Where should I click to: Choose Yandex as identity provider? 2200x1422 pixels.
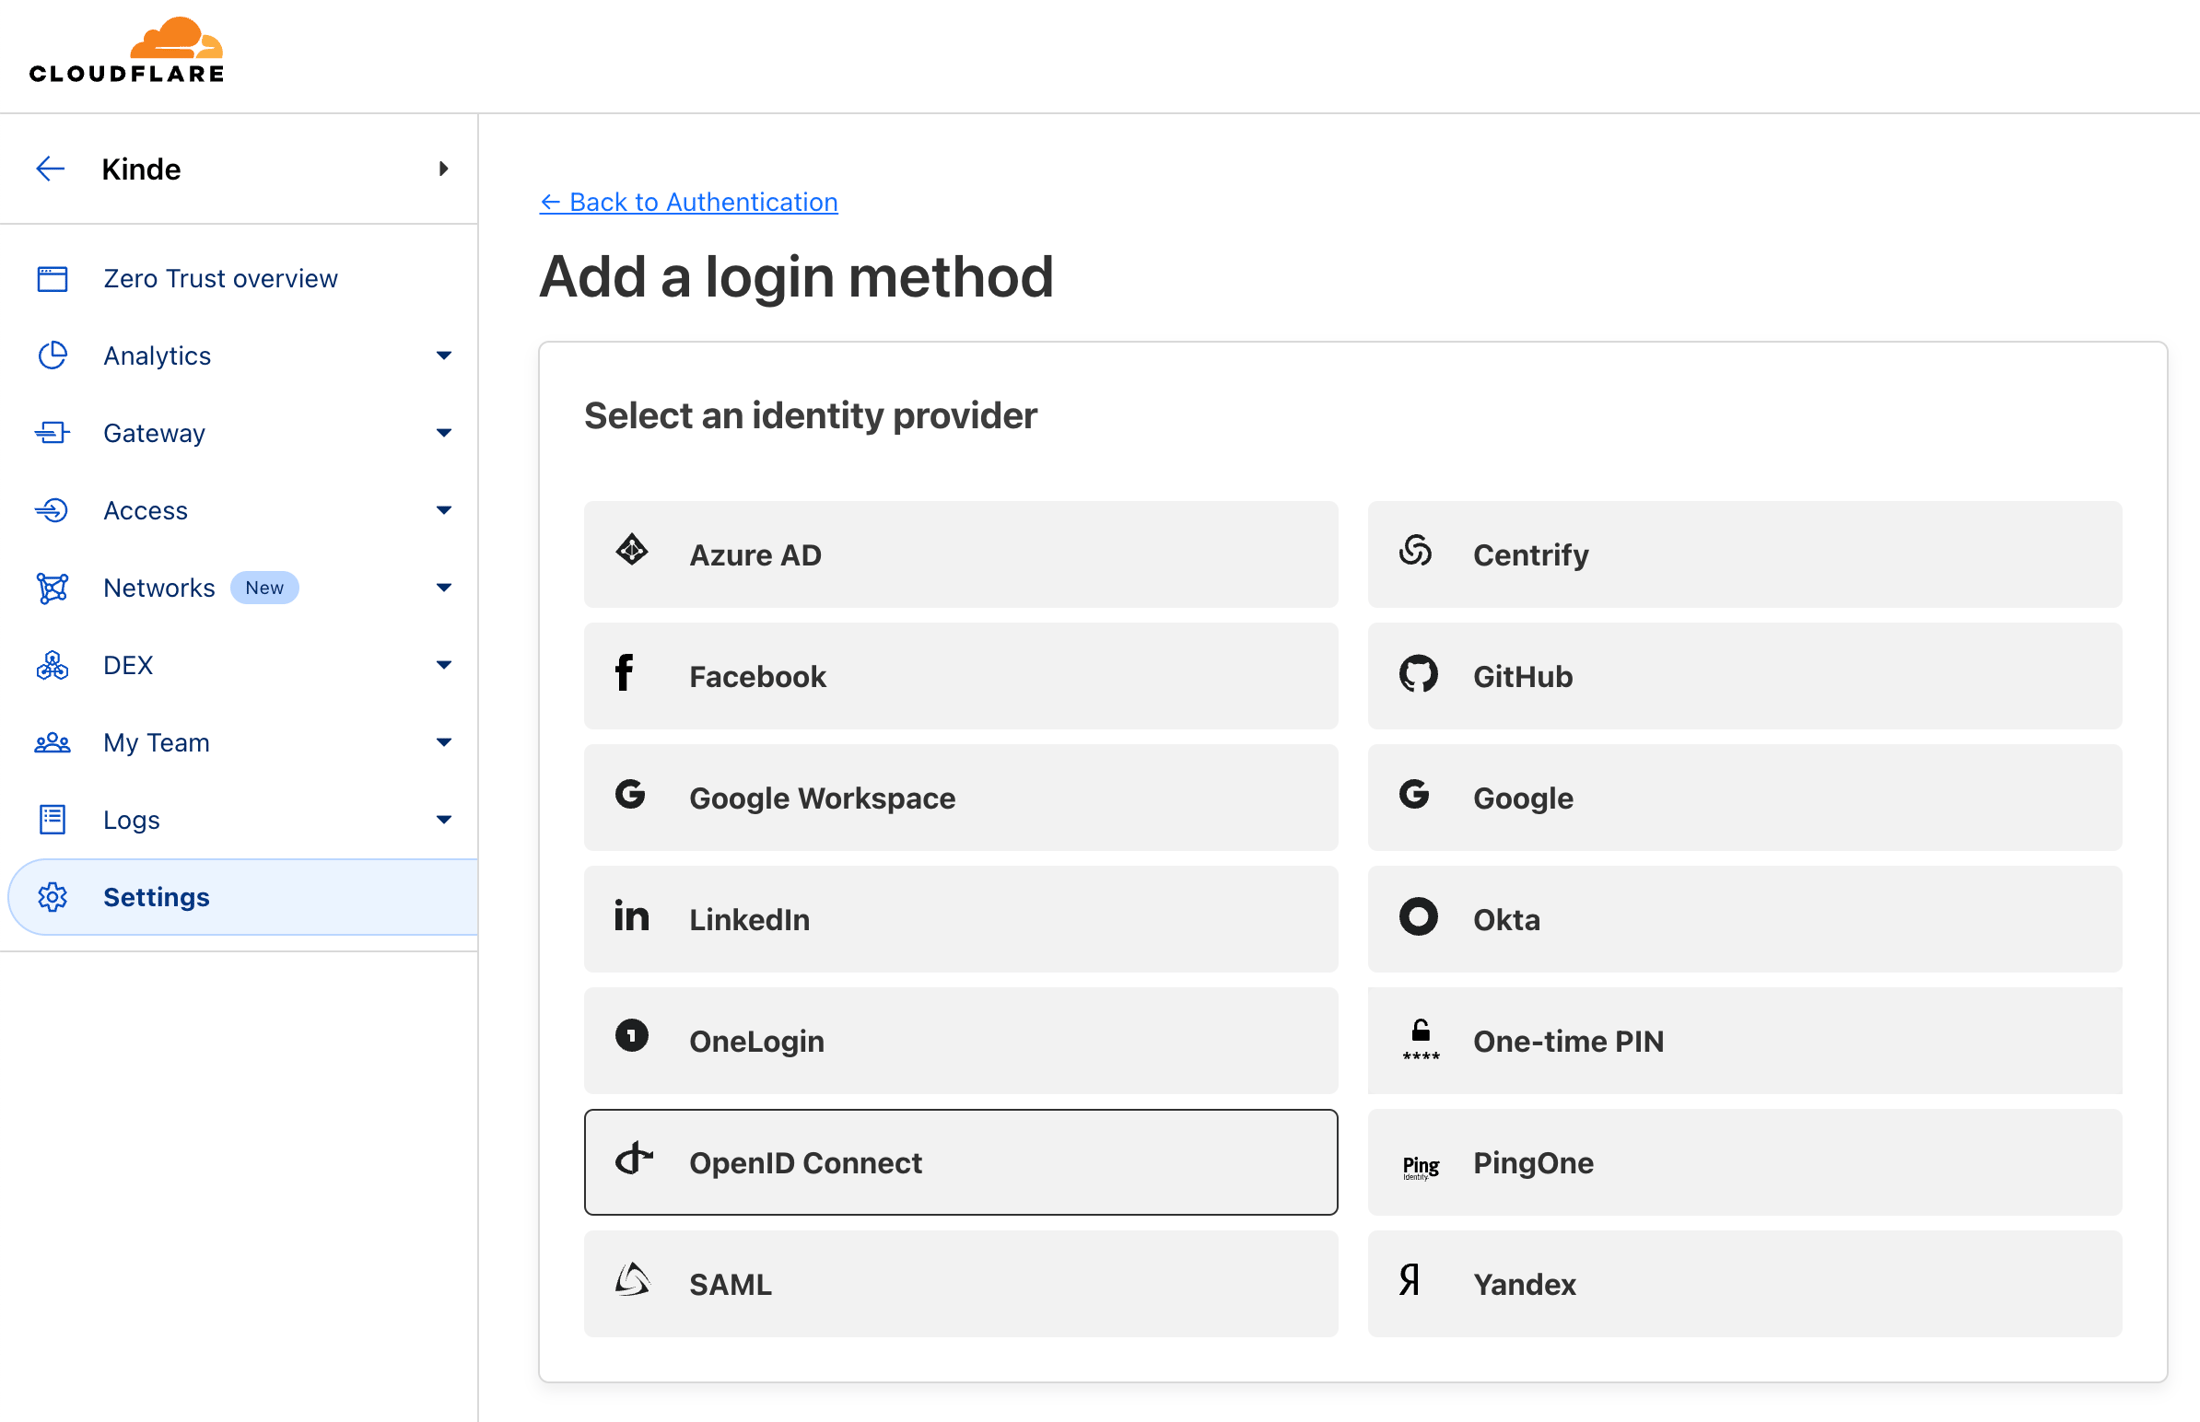[x=1744, y=1284]
